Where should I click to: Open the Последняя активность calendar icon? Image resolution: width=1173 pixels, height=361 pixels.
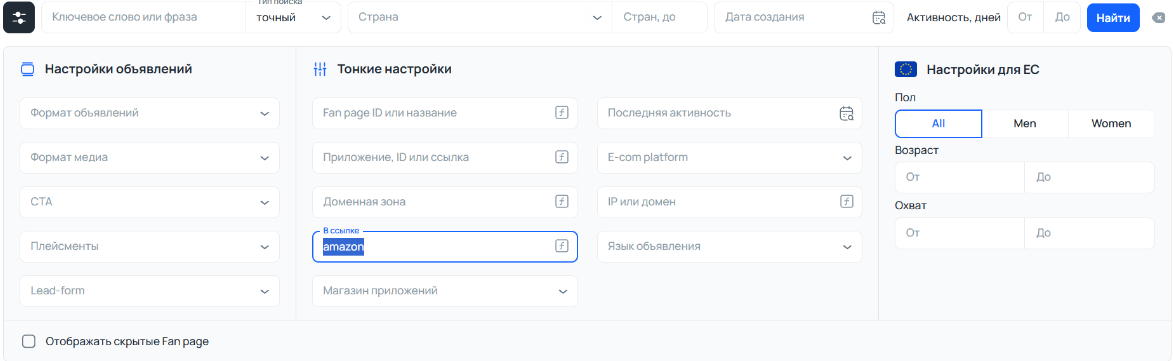pos(847,114)
